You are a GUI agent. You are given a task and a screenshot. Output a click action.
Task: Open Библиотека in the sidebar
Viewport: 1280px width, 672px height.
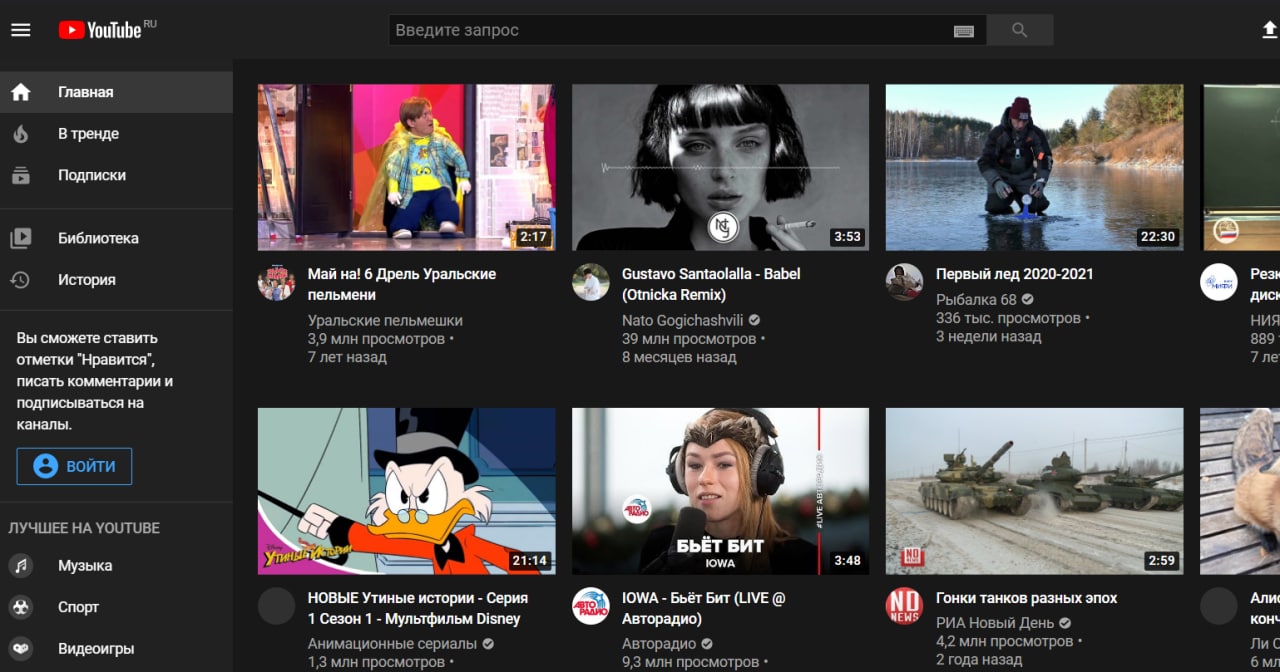pos(116,238)
